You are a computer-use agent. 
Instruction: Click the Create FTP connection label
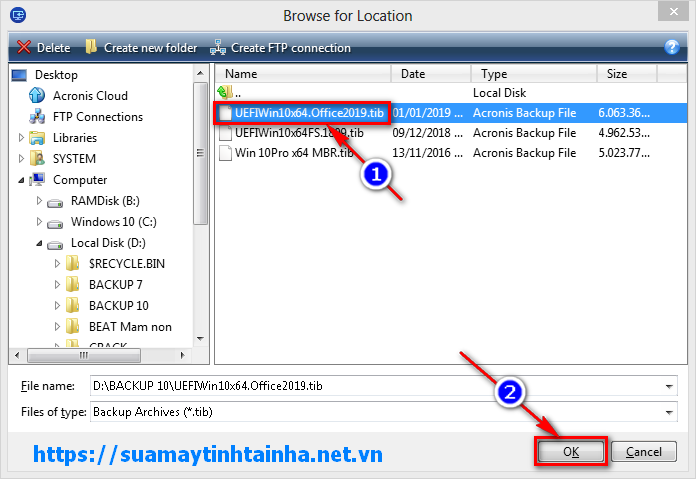pyautogui.click(x=291, y=48)
